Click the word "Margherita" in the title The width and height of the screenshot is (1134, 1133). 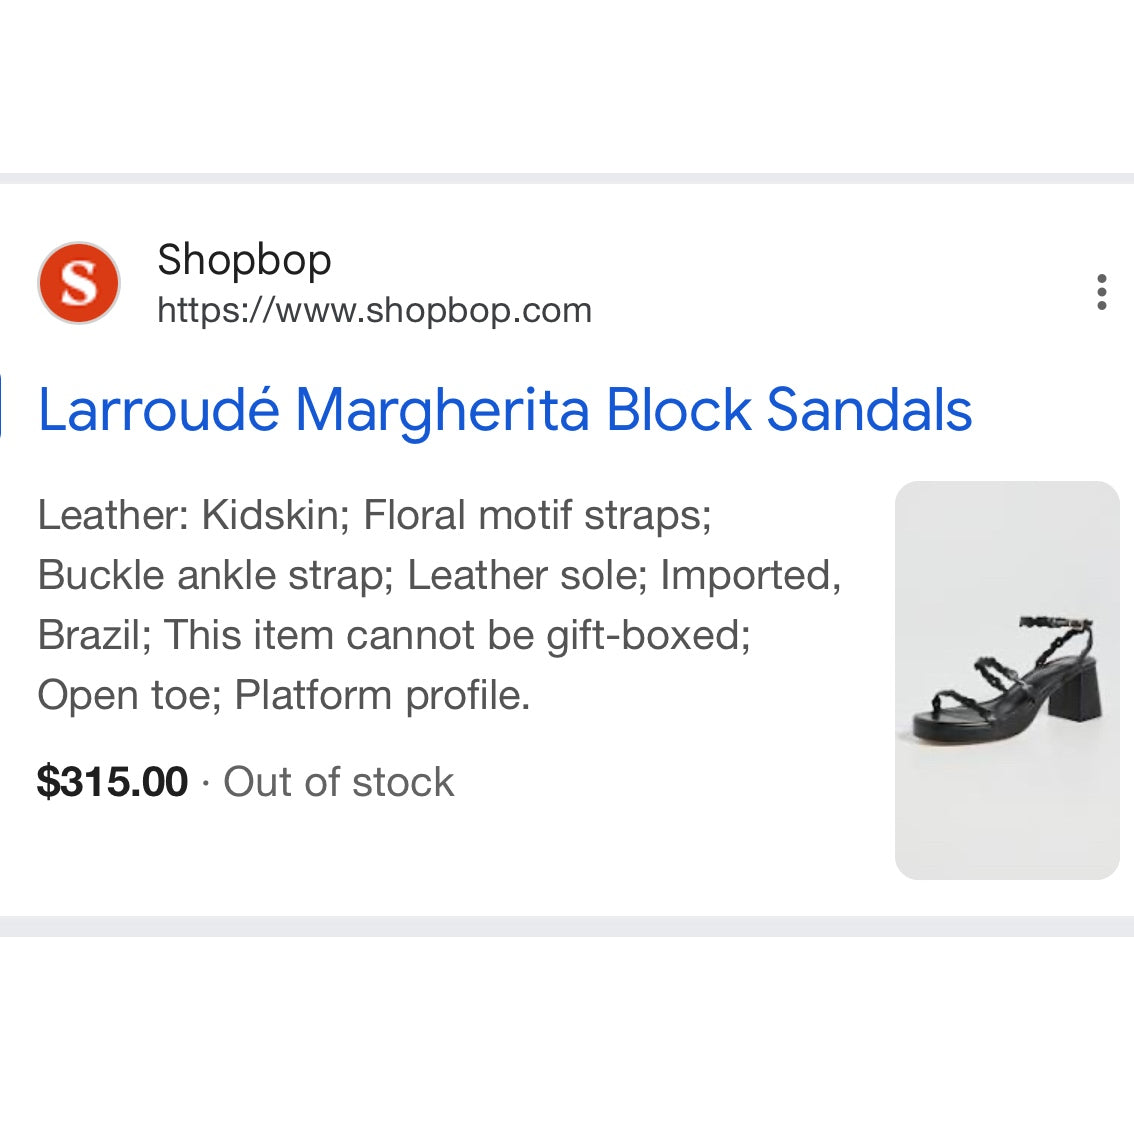click(x=442, y=411)
